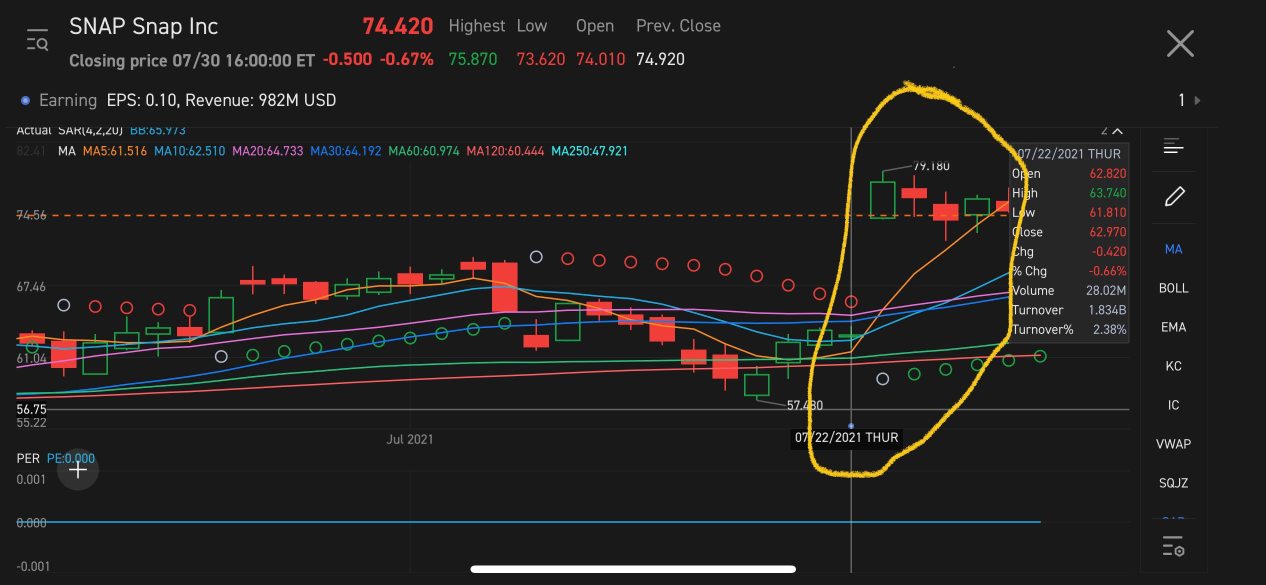Click the Highest value 75.870
This screenshot has height=585, width=1266.
pyautogui.click(x=473, y=60)
